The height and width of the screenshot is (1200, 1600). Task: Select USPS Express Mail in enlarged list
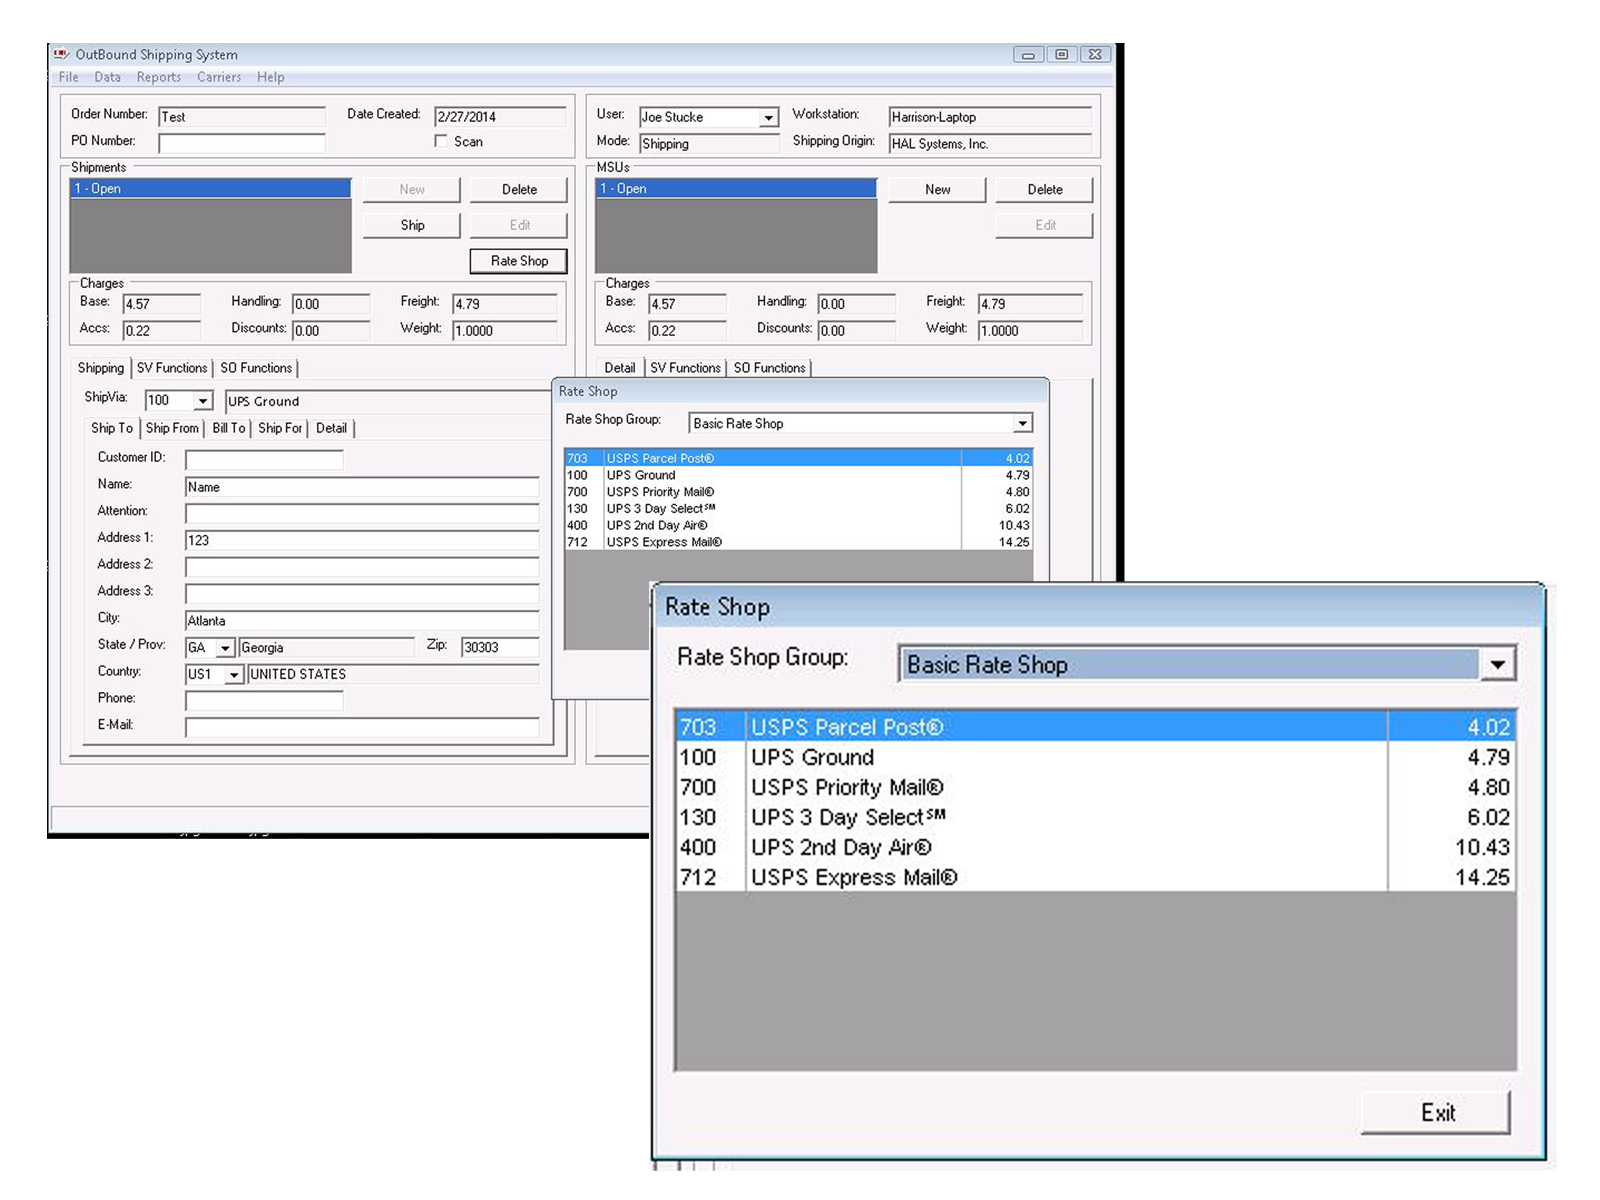point(1095,877)
